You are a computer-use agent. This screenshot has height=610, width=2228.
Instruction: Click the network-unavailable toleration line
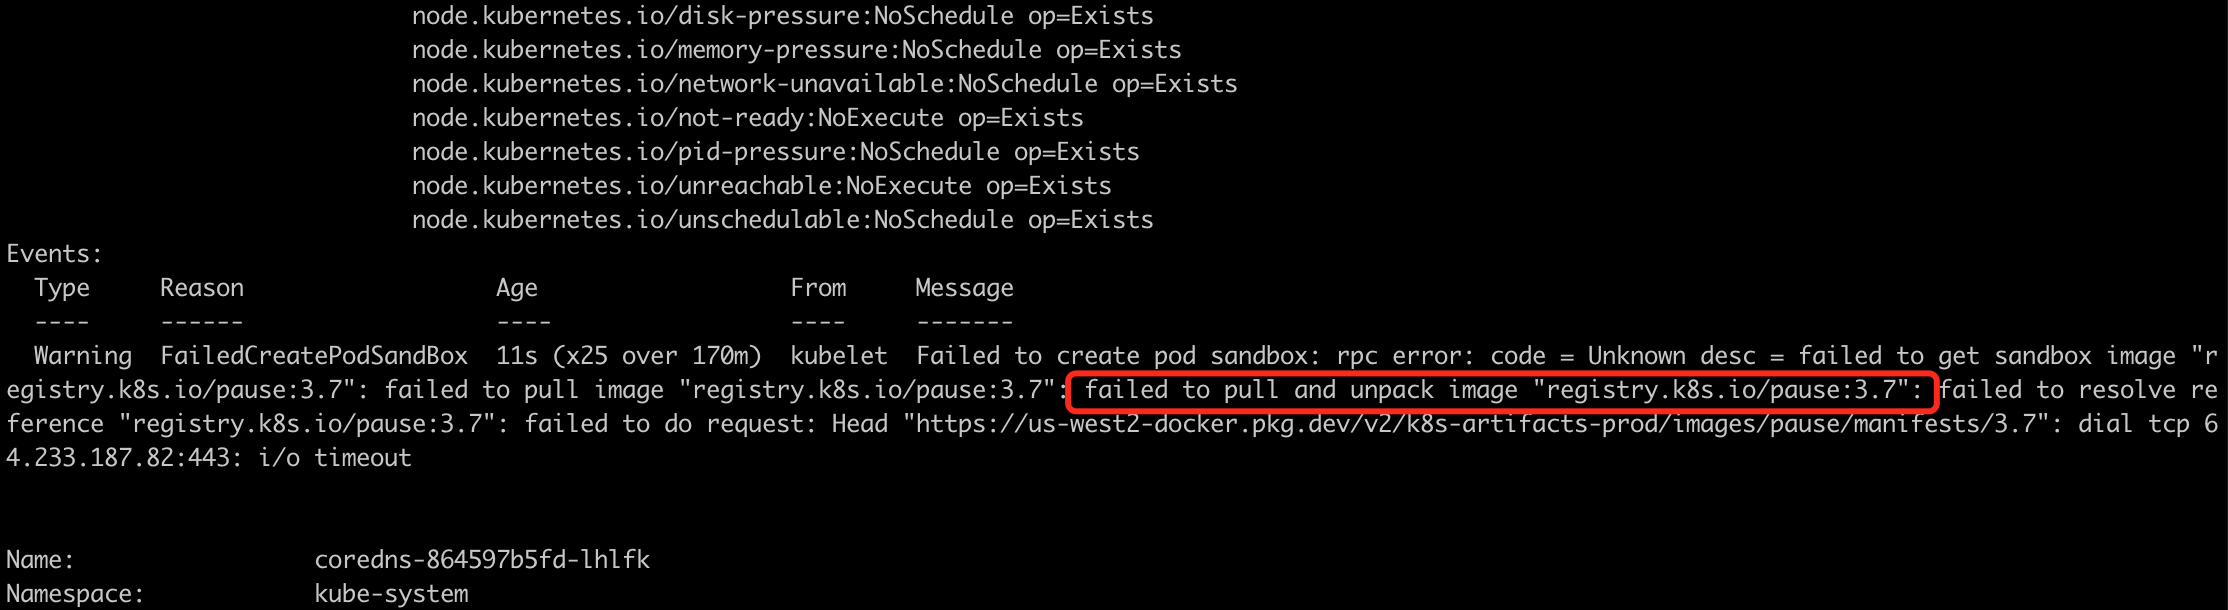pyautogui.click(x=824, y=84)
